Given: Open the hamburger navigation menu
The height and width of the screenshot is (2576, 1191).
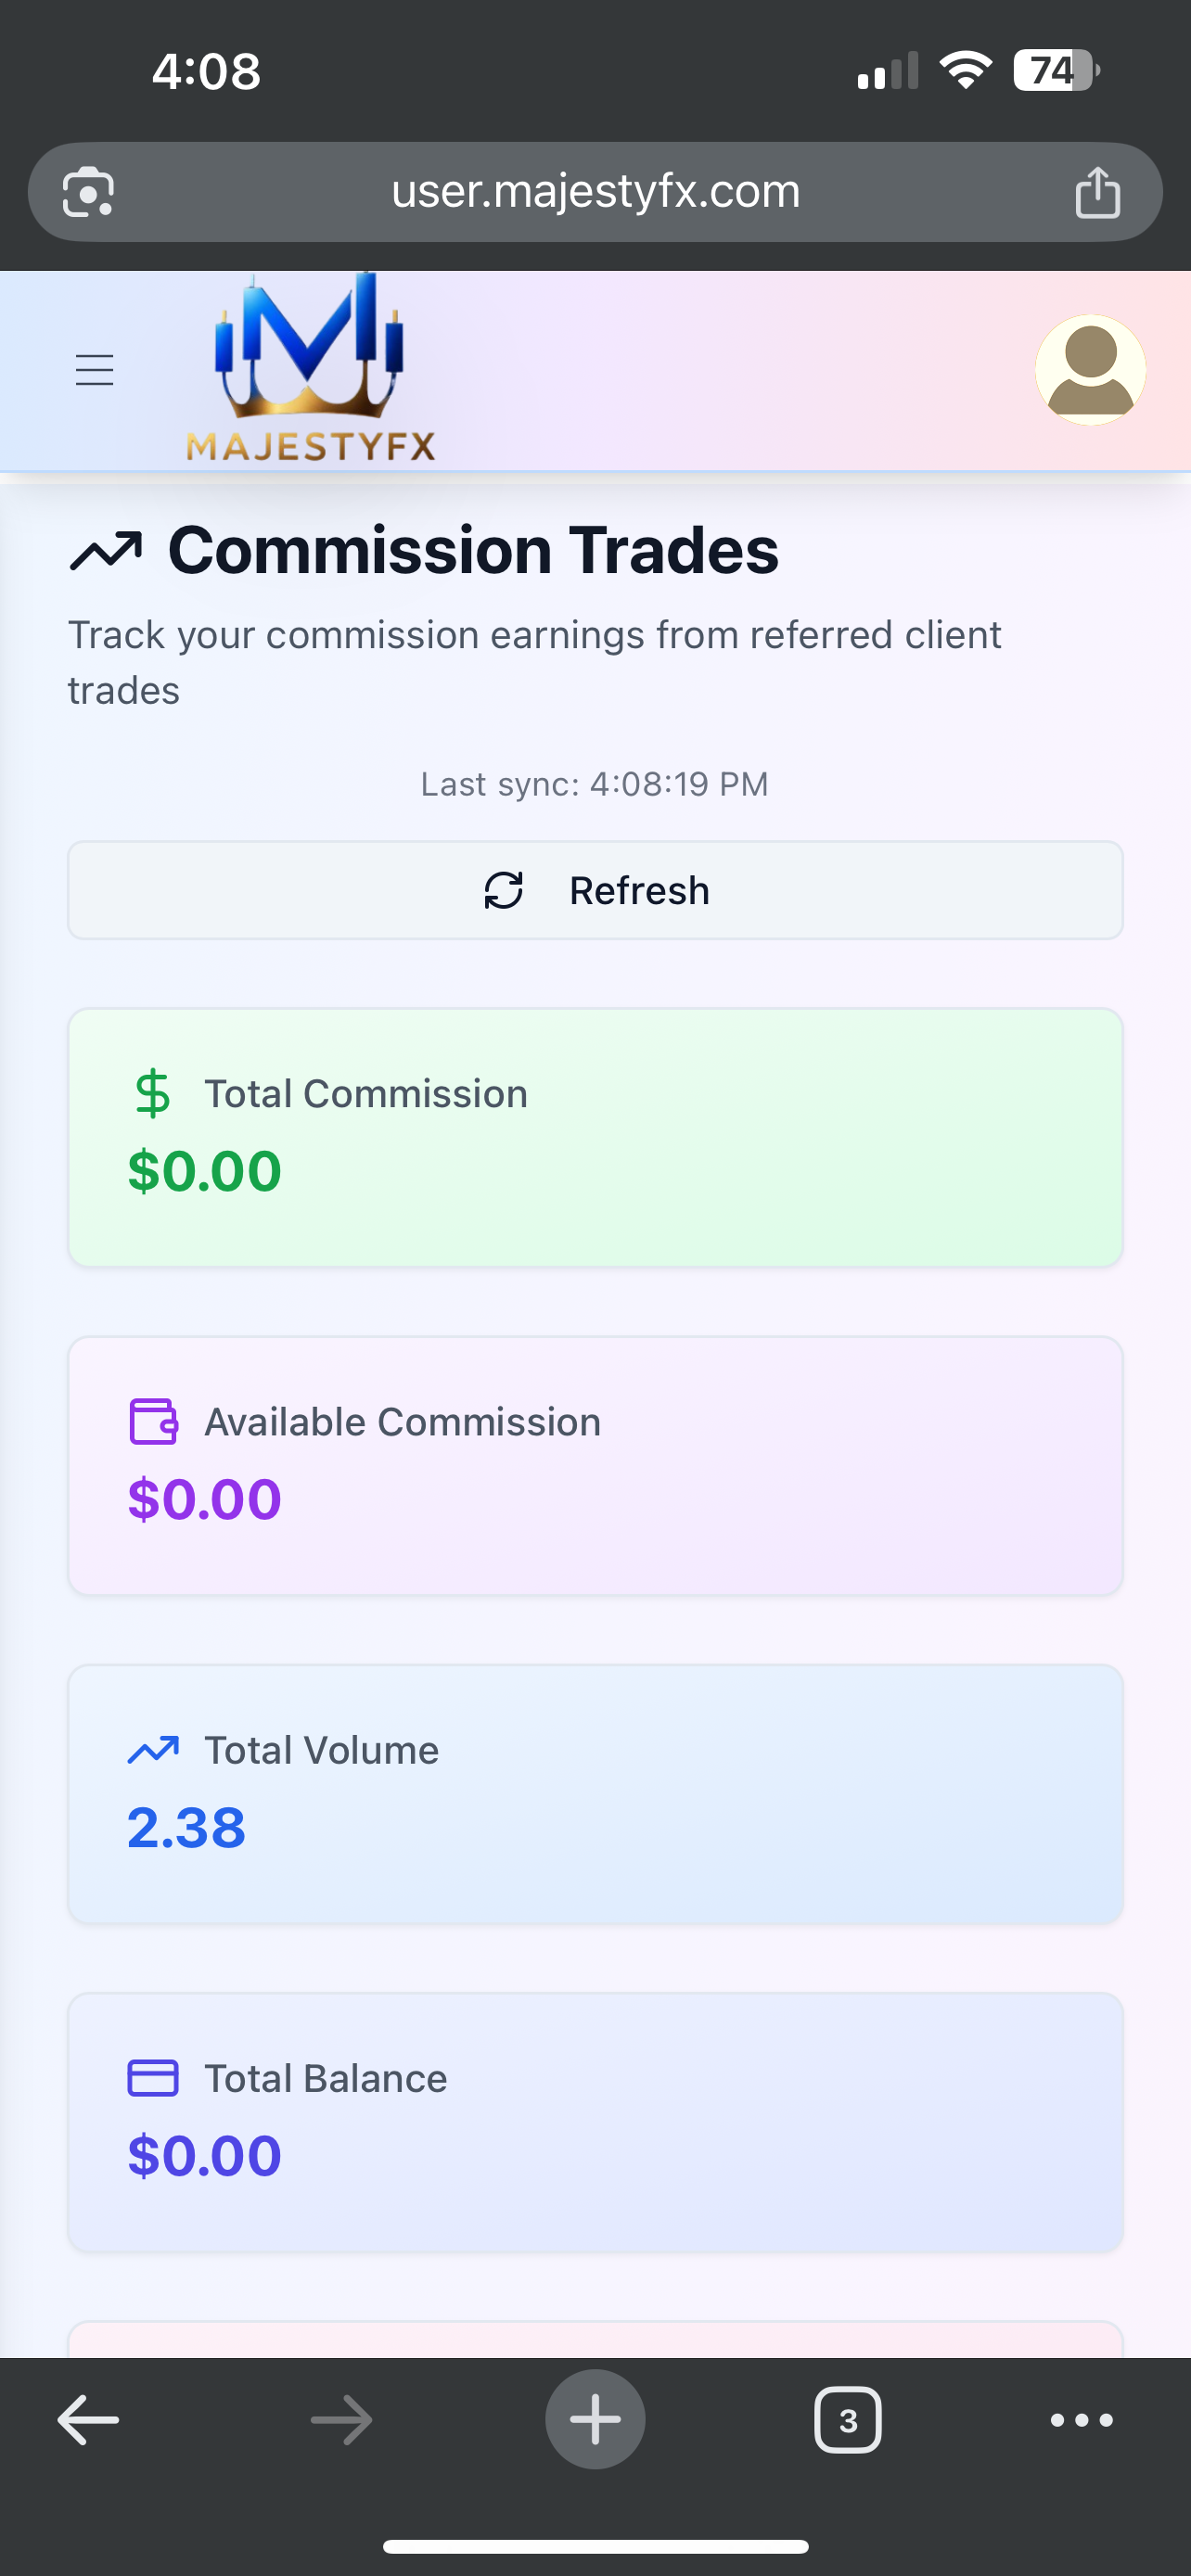Looking at the screenshot, I should (x=95, y=370).
